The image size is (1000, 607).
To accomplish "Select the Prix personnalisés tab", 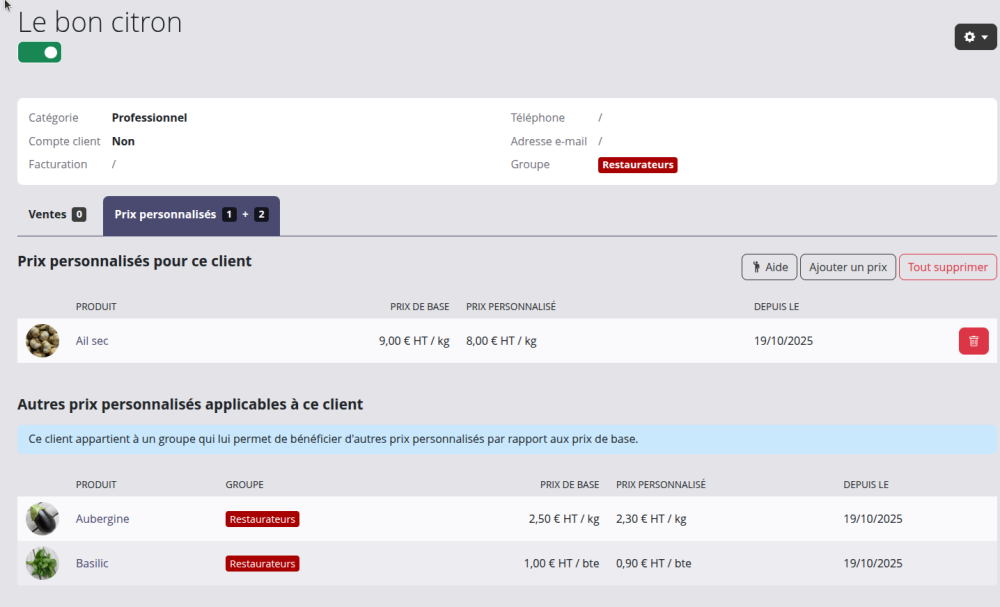I will pyautogui.click(x=166, y=215).
